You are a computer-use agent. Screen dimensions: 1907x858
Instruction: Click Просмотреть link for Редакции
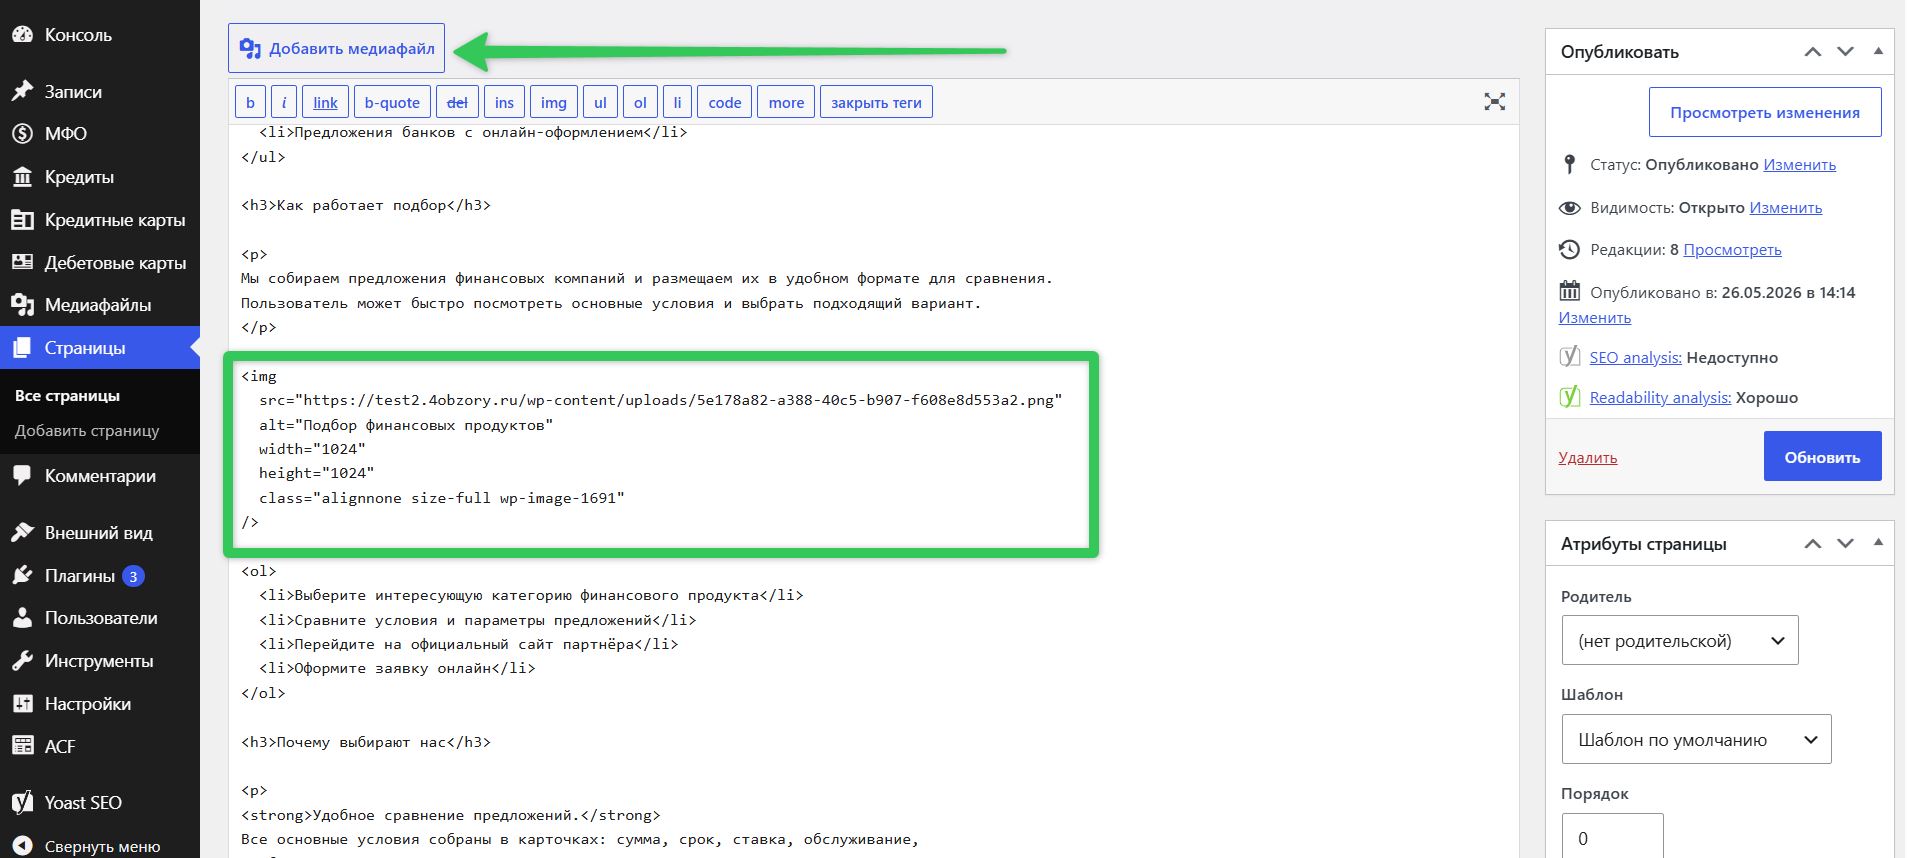[1732, 250]
